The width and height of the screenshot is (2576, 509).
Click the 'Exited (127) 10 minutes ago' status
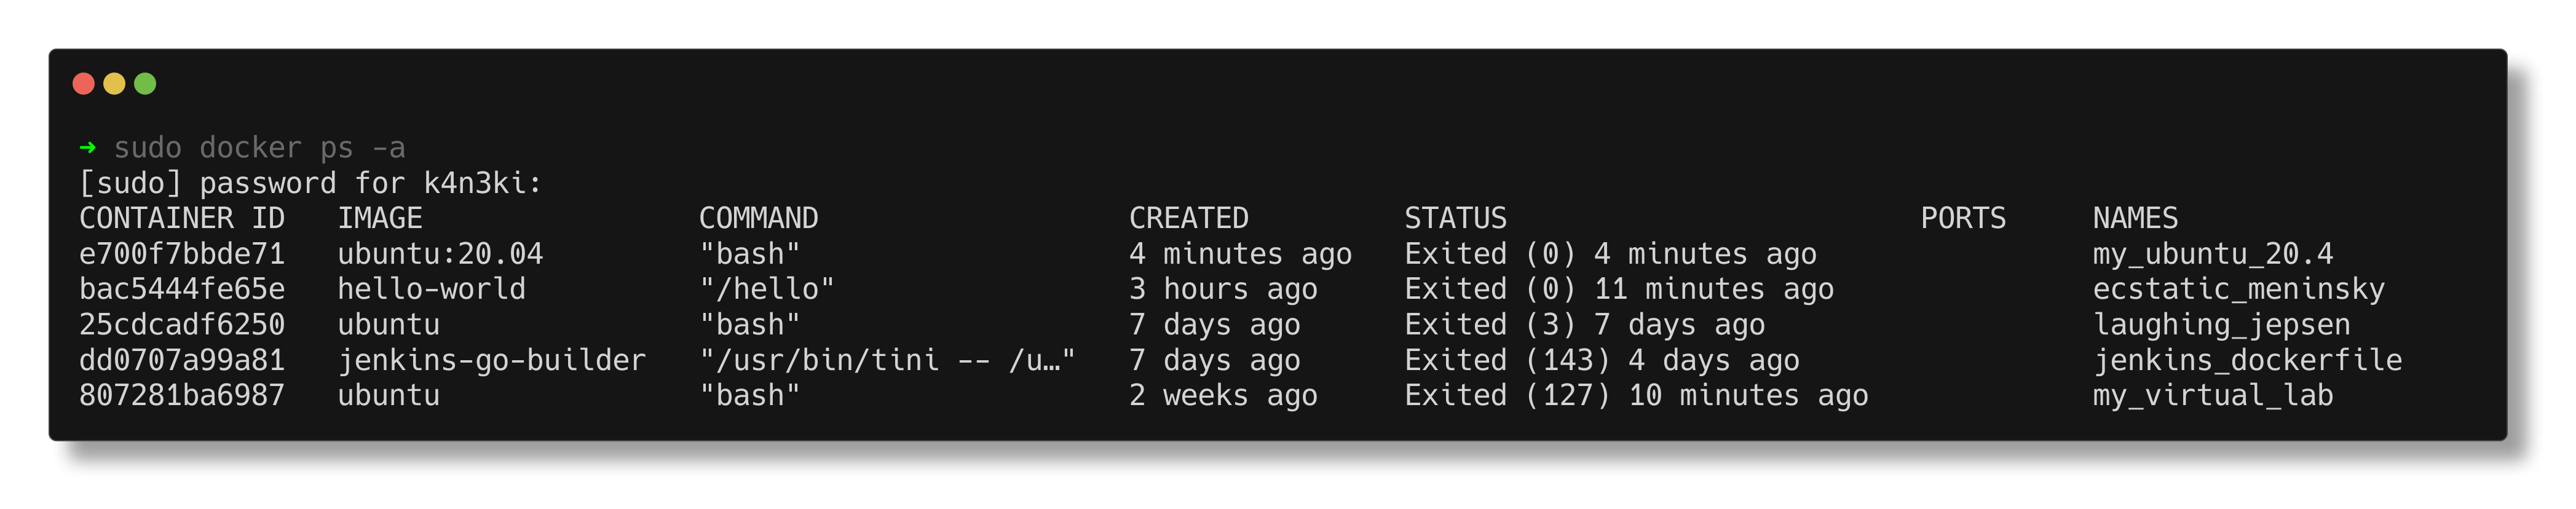pos(1636,396)
